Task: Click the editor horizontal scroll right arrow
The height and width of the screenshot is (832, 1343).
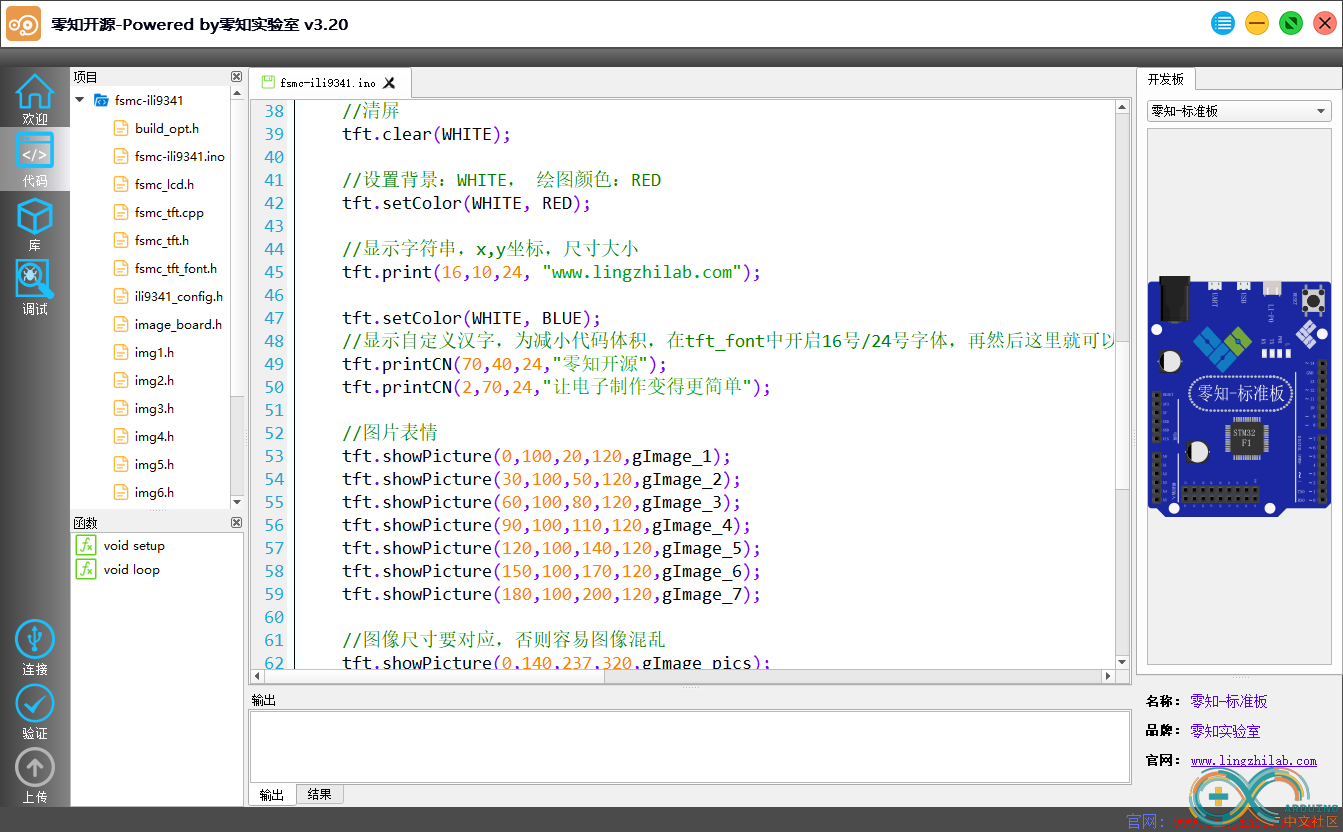Action: coord(1108,676)
